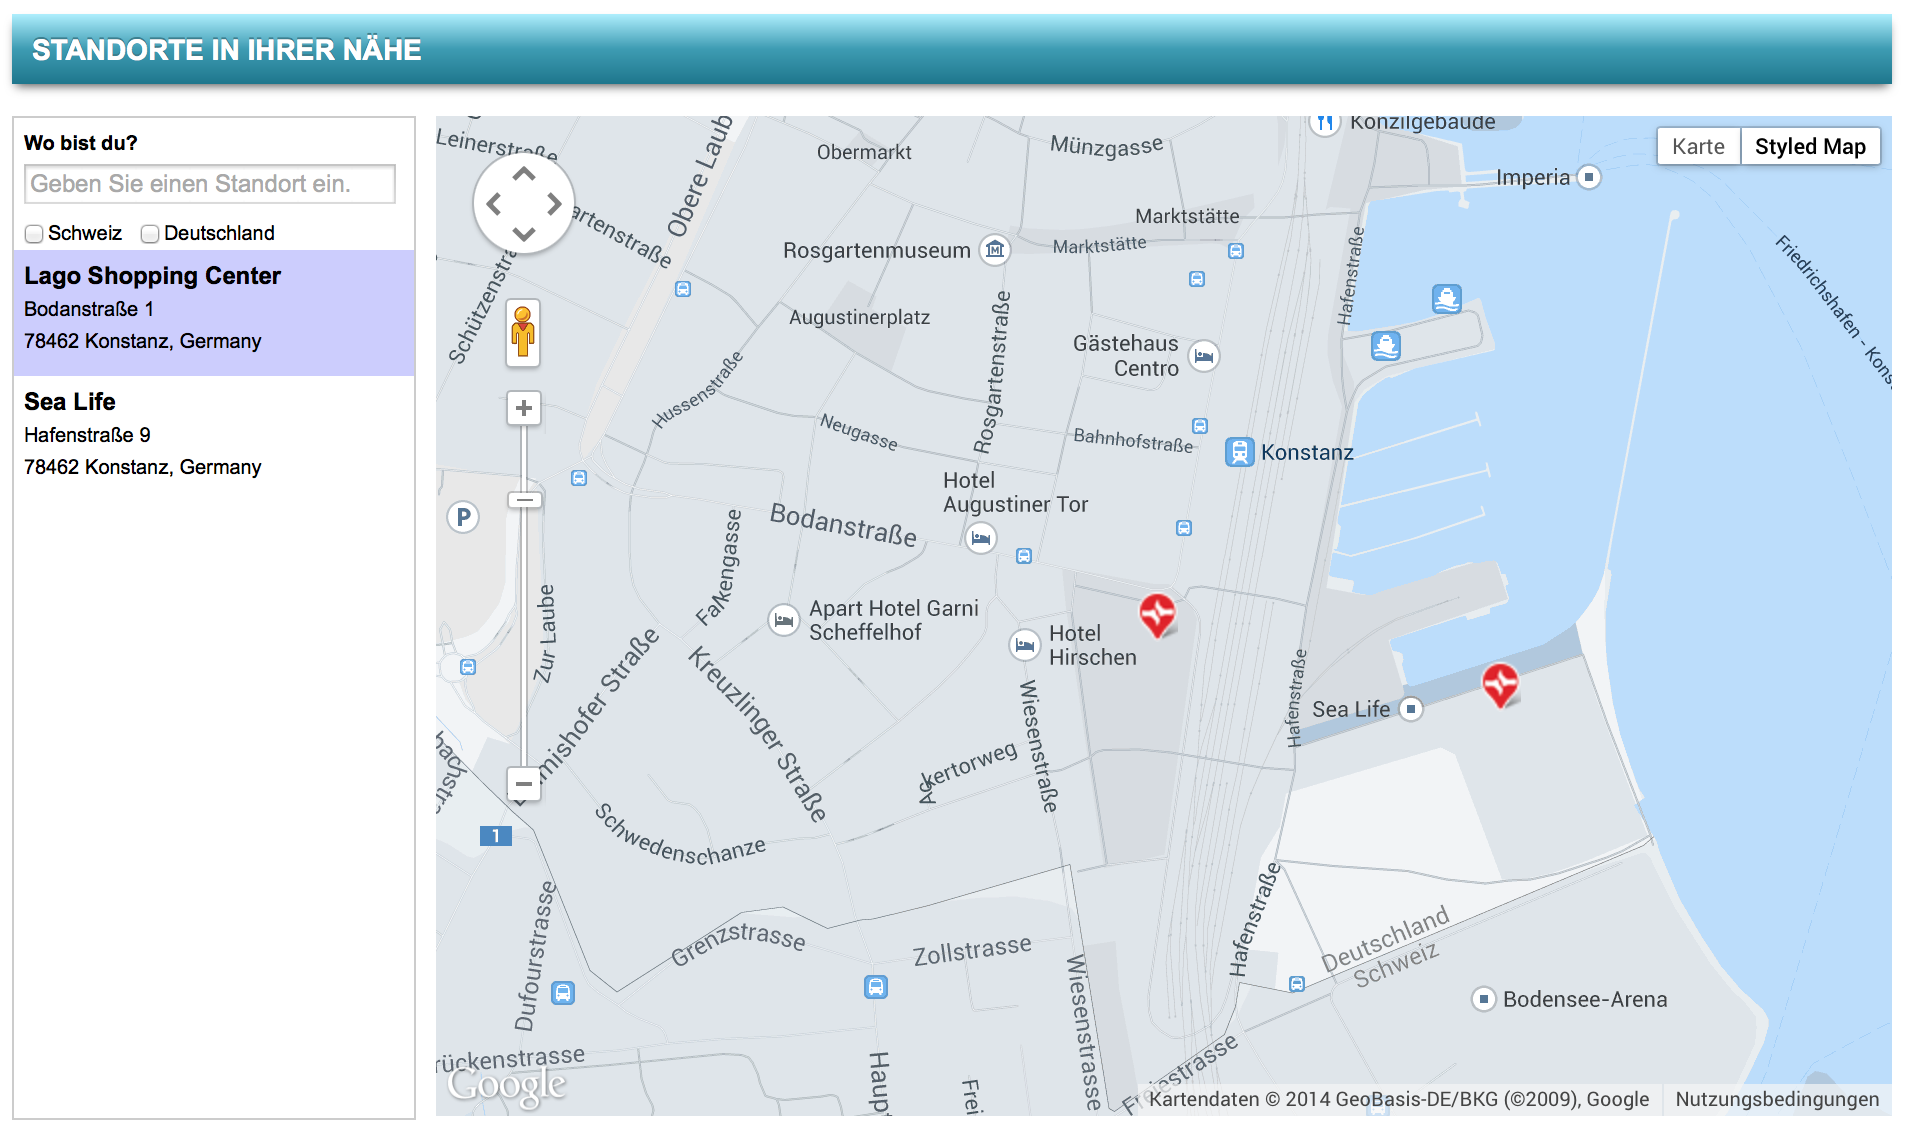Open Nutzungsbedingungen terms link
This screenshot has height=1130, width=1920.
(x=1777, y=1099)
